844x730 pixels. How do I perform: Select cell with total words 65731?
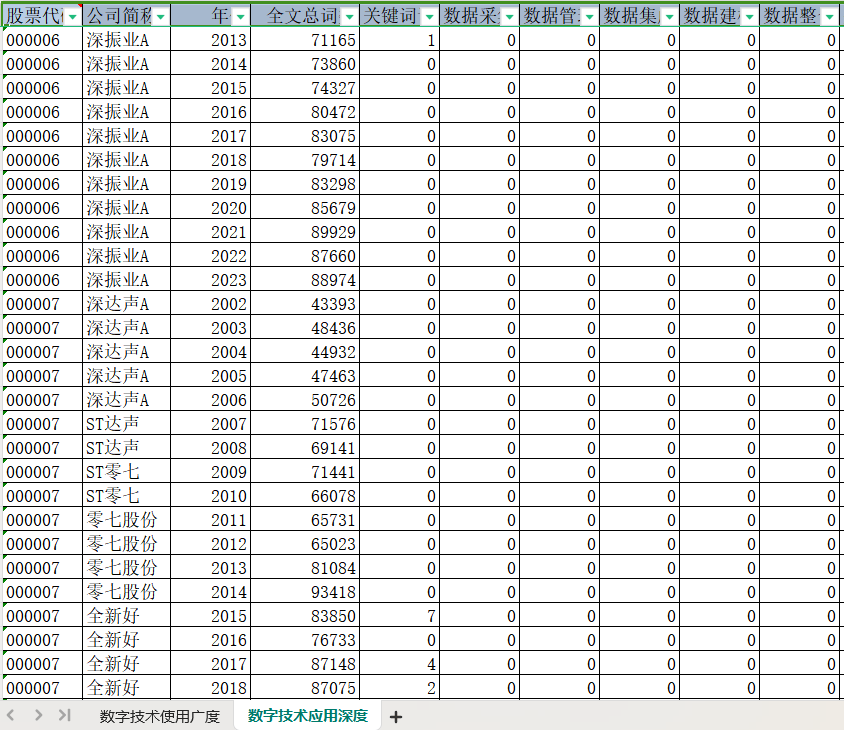click(x=305, y=520)
